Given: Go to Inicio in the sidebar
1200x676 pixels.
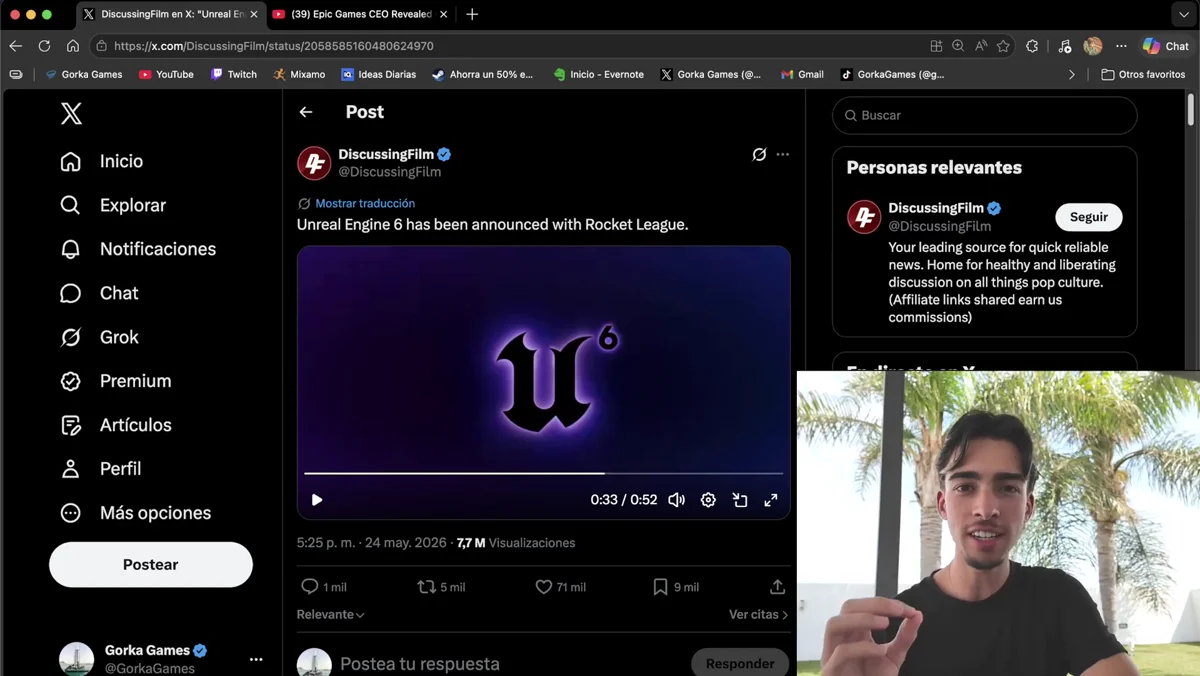Looking at the screenshot, I should (x=102, y=161).
